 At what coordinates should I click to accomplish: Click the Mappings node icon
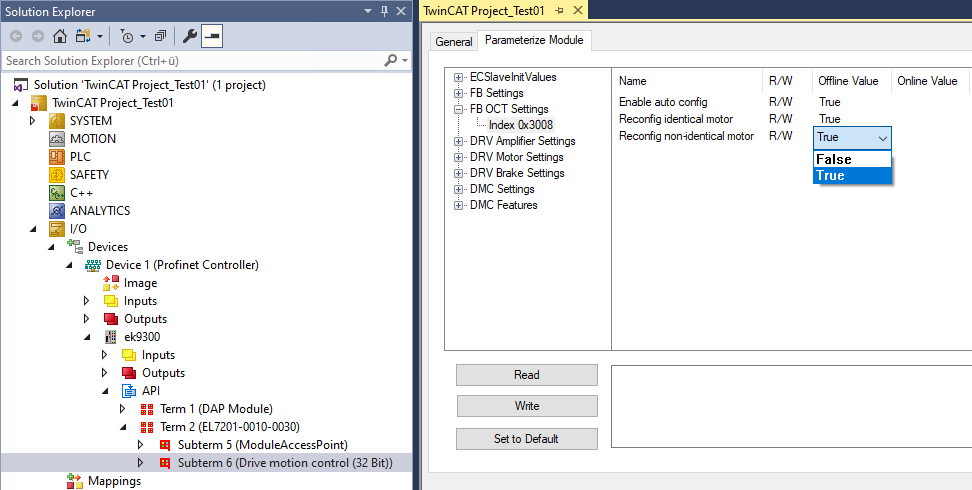(75, 481)
